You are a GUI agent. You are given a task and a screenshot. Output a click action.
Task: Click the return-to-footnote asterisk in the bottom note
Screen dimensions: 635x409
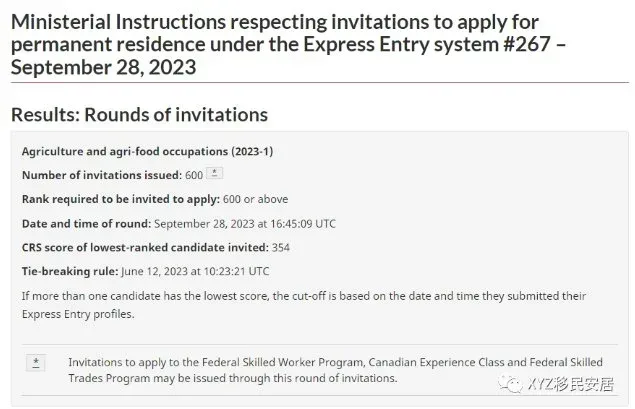(36, 363)
